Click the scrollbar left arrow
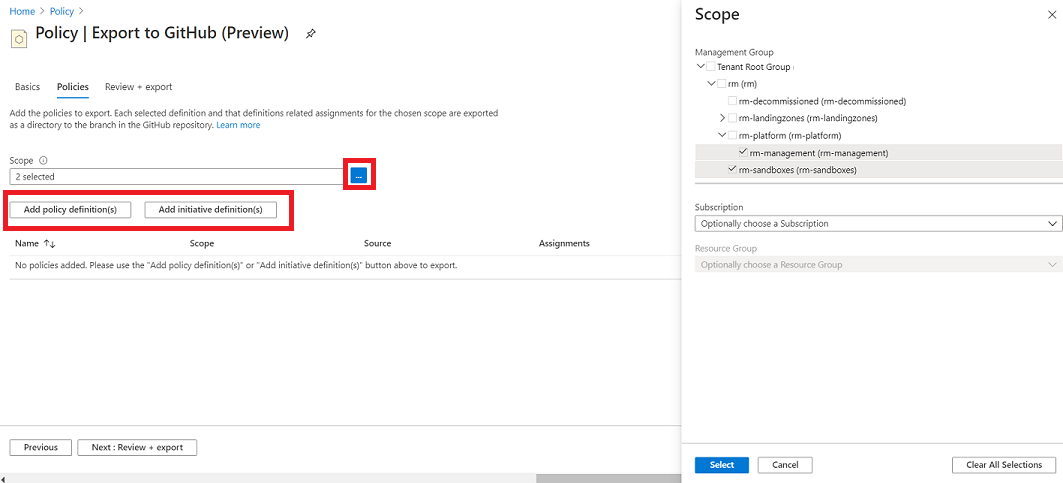 3,478
